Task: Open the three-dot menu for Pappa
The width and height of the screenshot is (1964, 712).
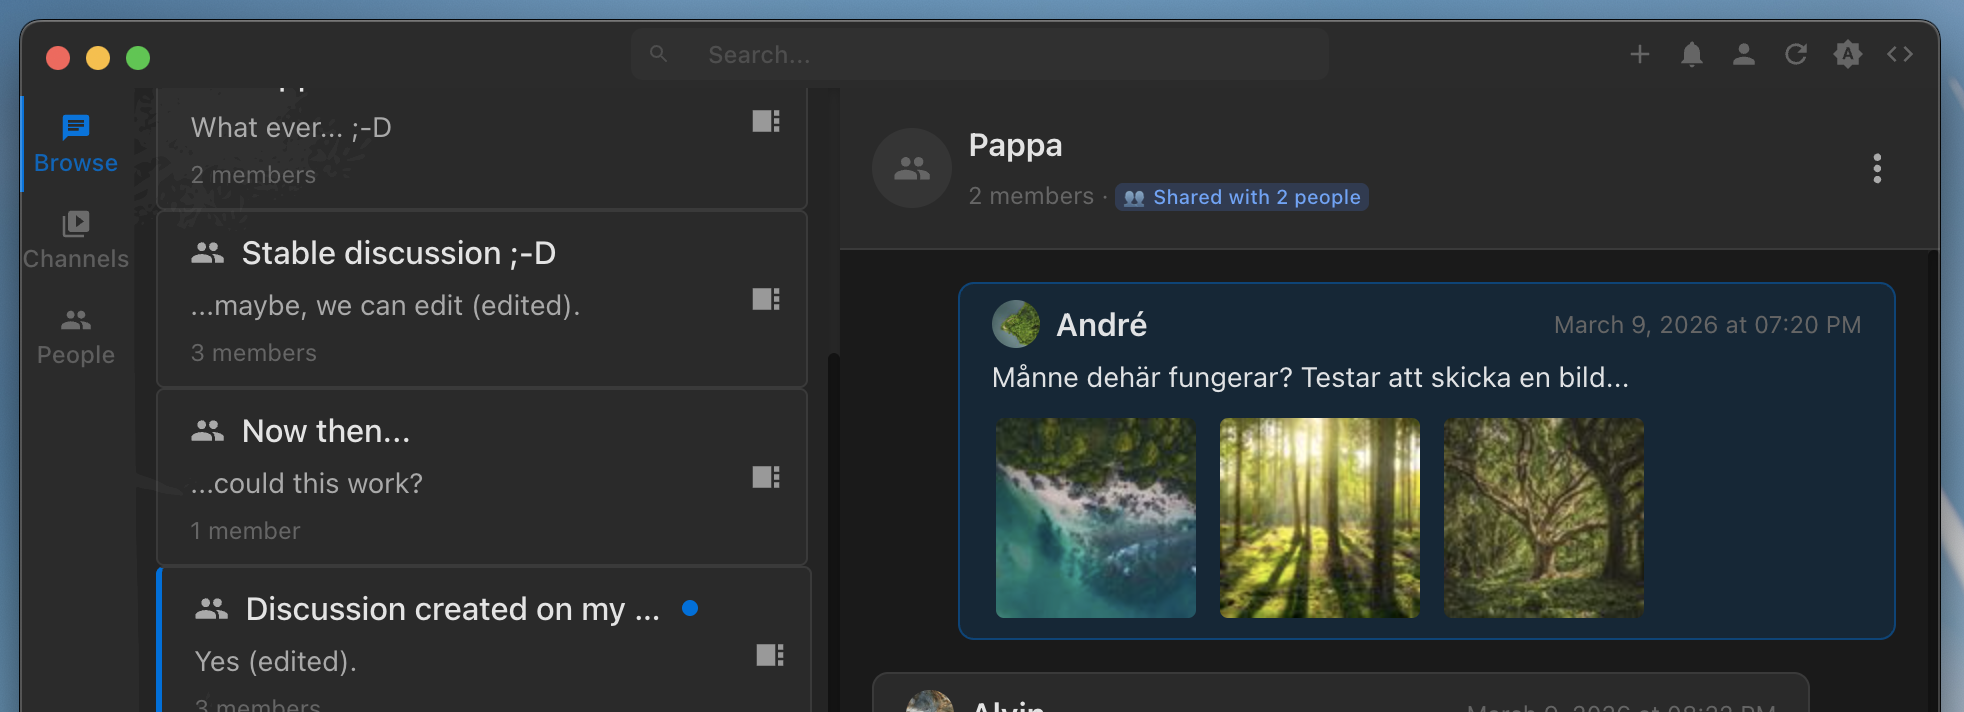Action: (1877, 168)
